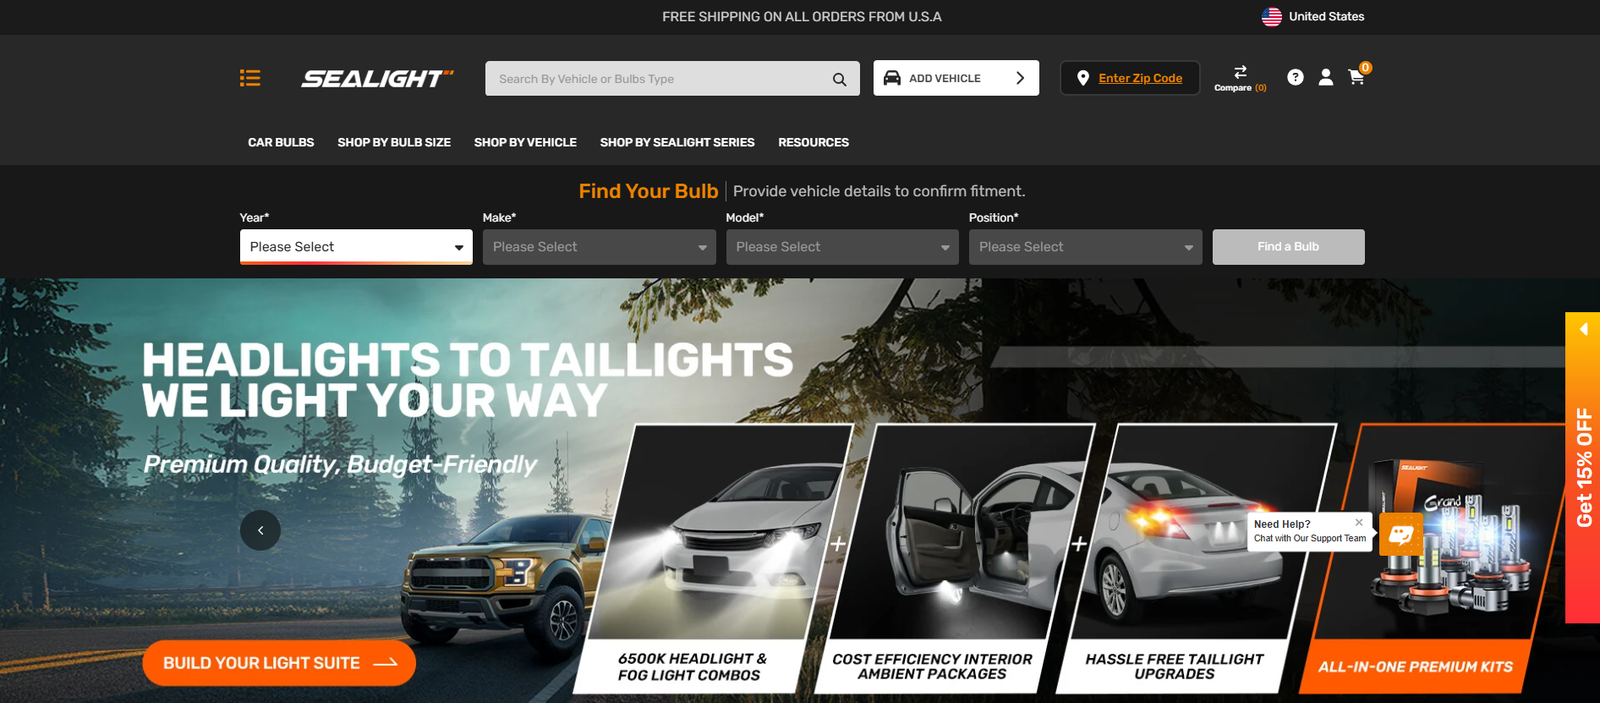1600x703 pixels.
Task: Click the Find Your Bulb heading
Action: pyautogui.click(x=648, y=191)
